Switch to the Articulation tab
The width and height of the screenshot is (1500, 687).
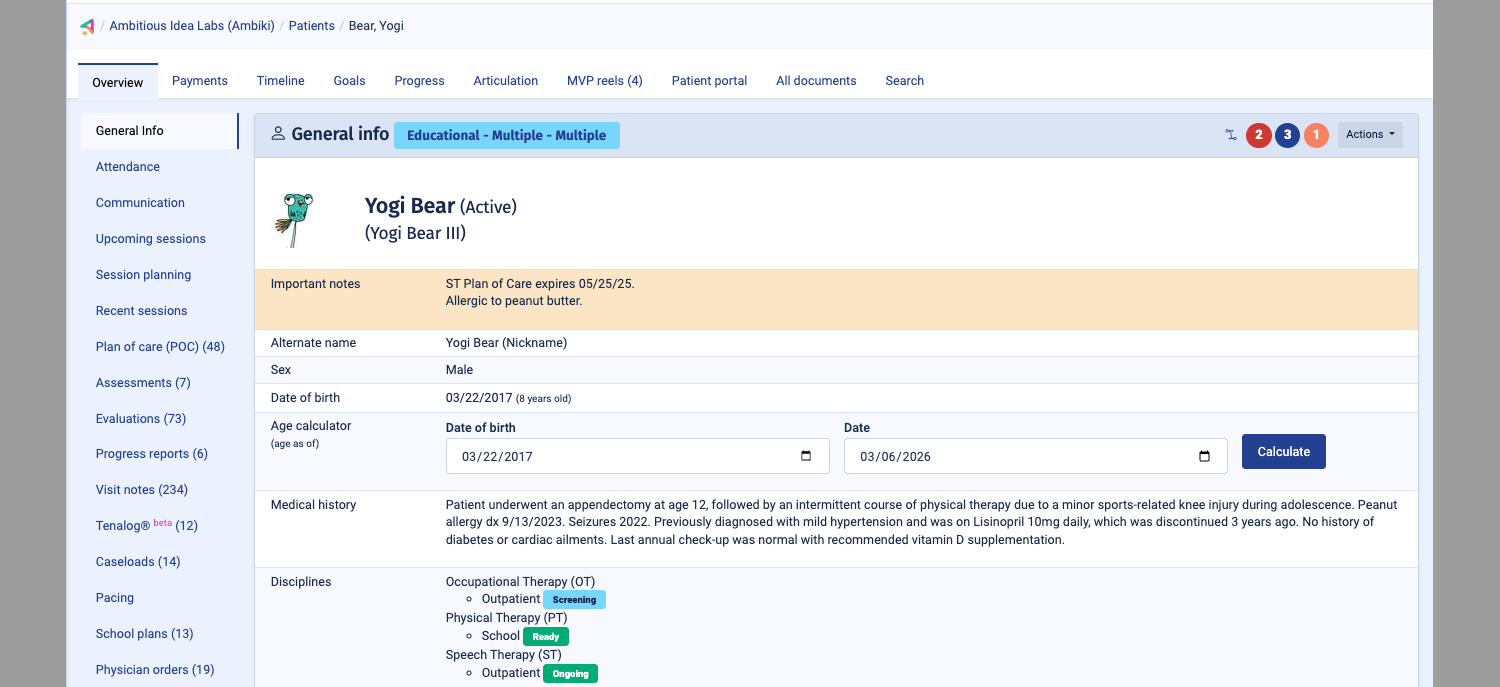(505, 80)
